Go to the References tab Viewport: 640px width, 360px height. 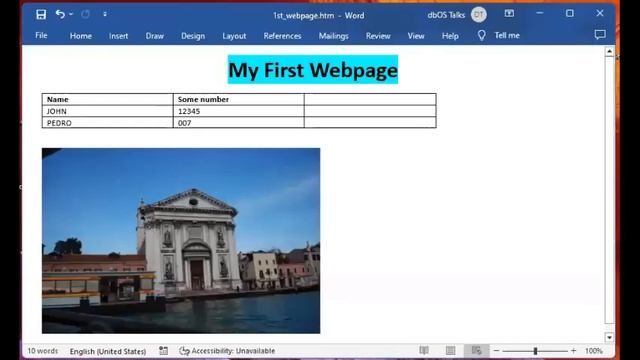click(282, 36)
